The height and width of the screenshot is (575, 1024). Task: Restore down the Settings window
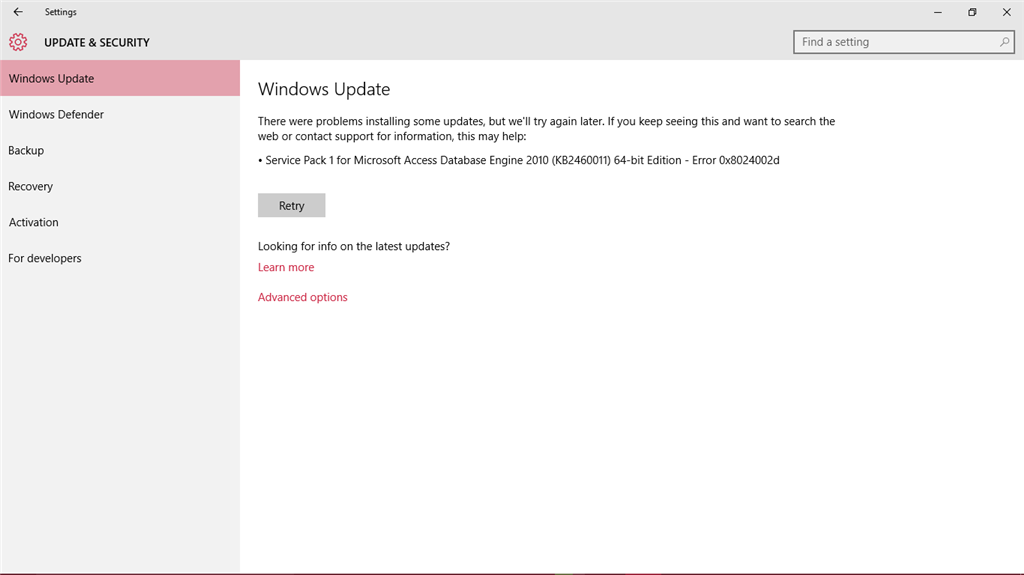[972, 12]
